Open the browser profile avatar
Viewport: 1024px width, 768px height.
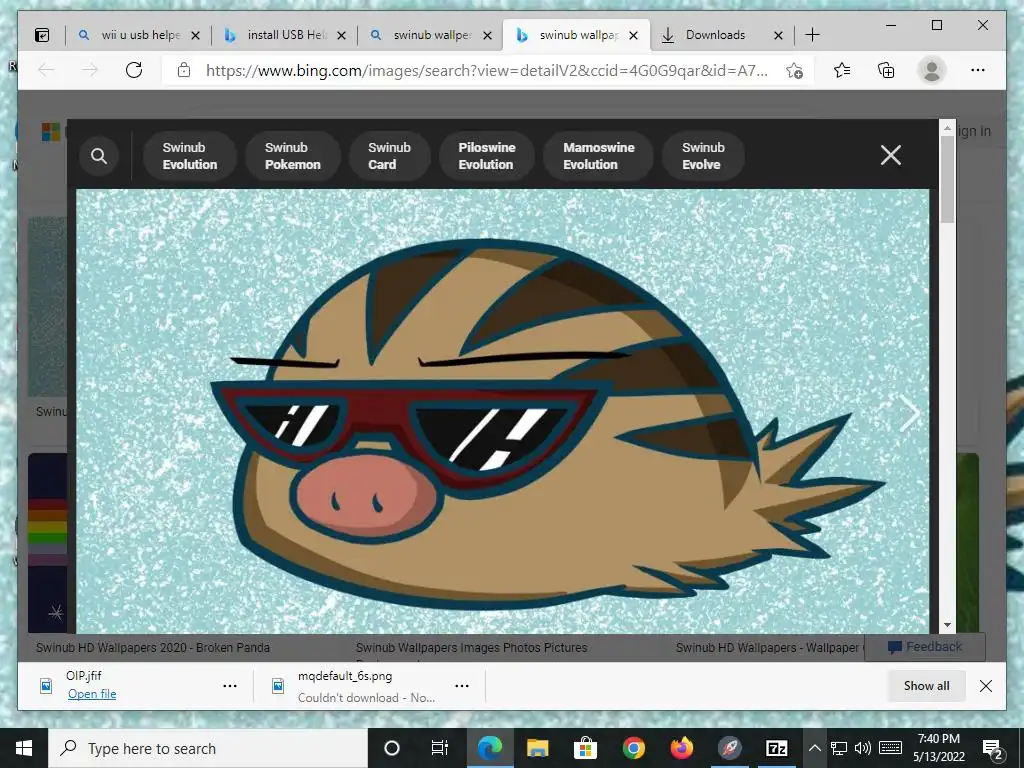point(932,70)
